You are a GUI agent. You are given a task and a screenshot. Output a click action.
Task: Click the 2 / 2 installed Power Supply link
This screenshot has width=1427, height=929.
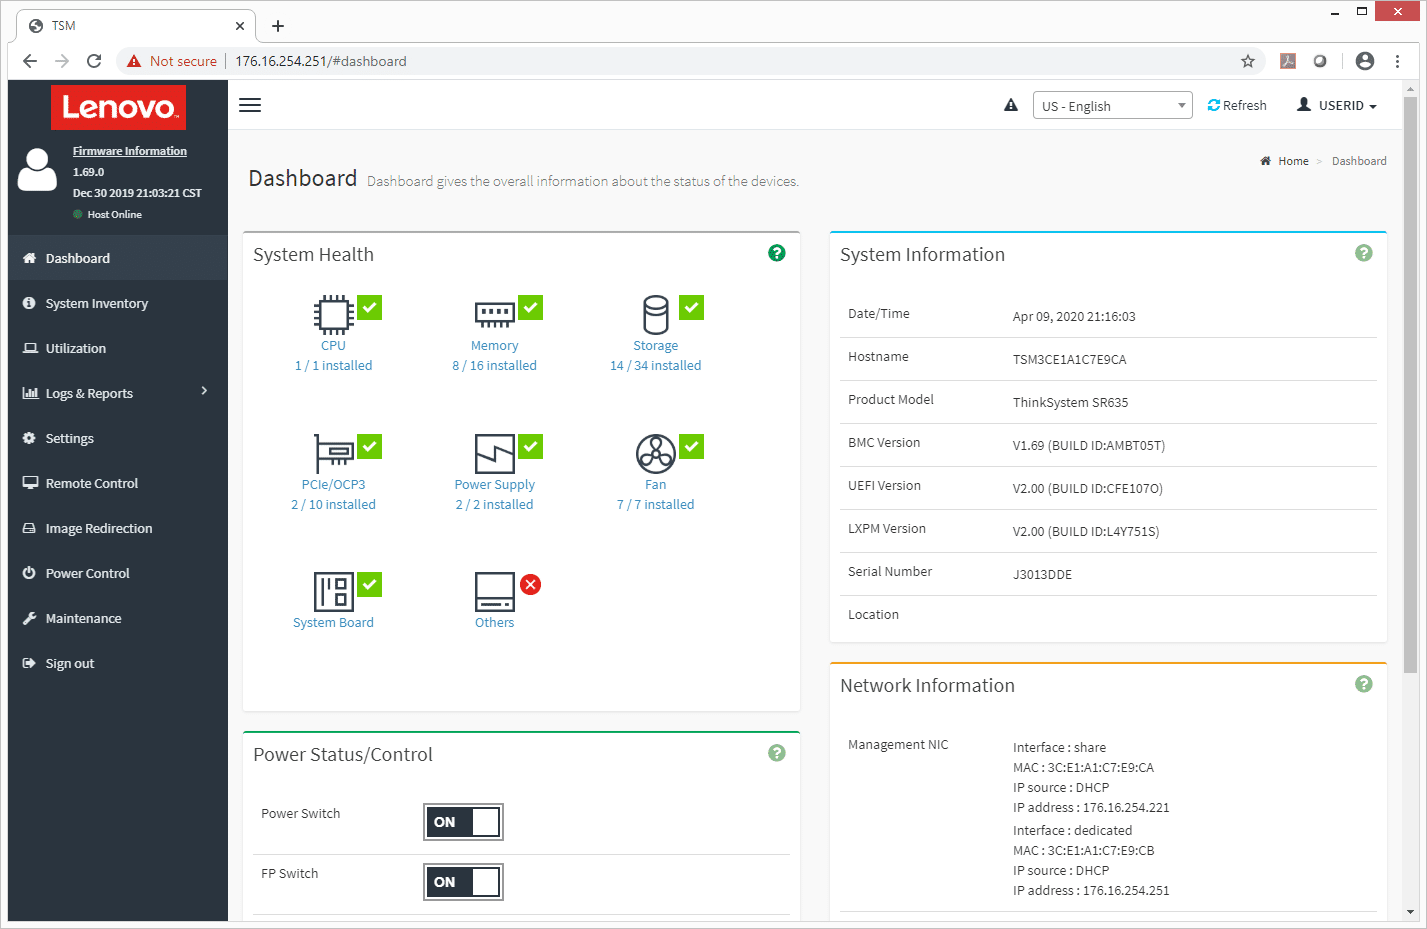coord(494,505)
